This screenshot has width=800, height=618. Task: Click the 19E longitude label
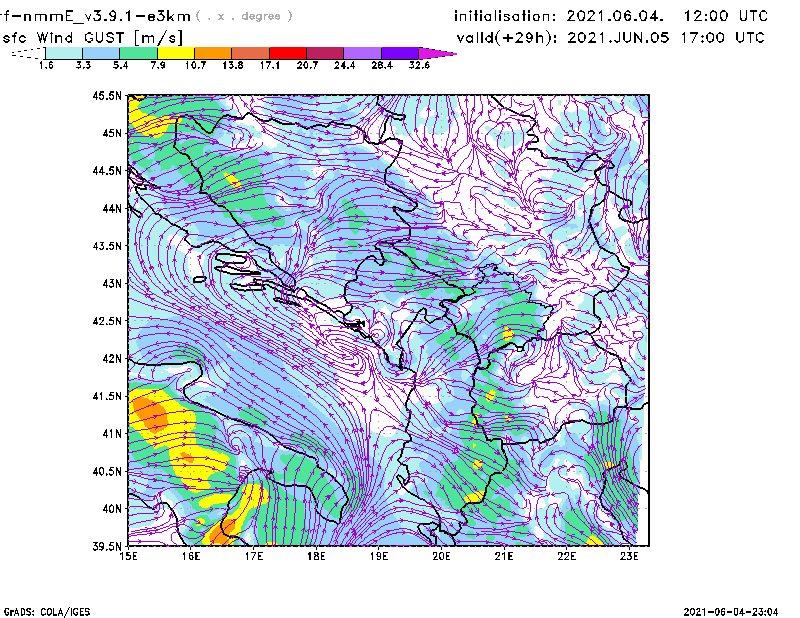(x=379, y=556)
